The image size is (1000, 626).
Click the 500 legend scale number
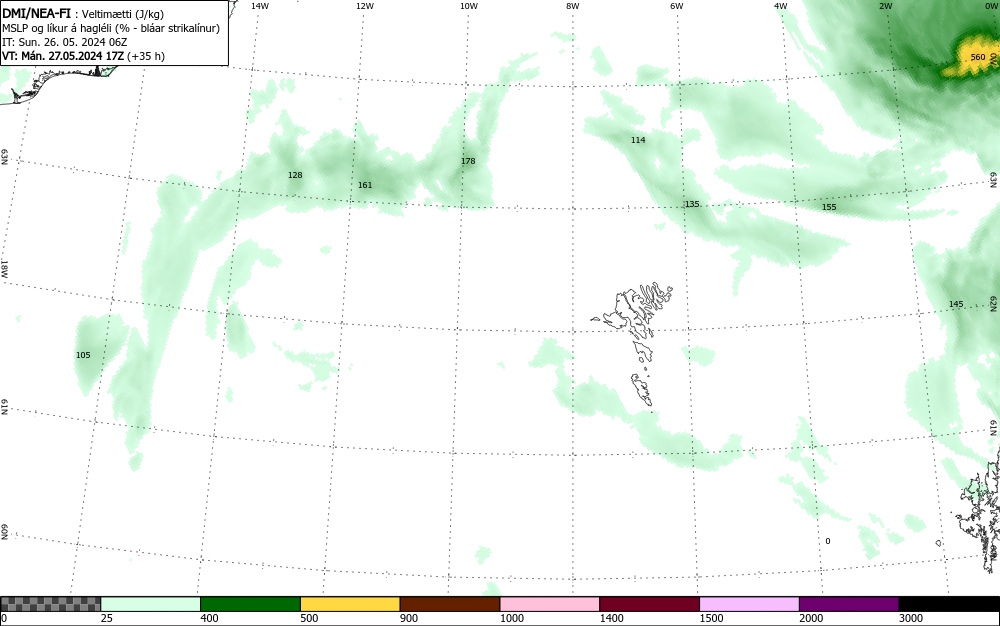309,618
